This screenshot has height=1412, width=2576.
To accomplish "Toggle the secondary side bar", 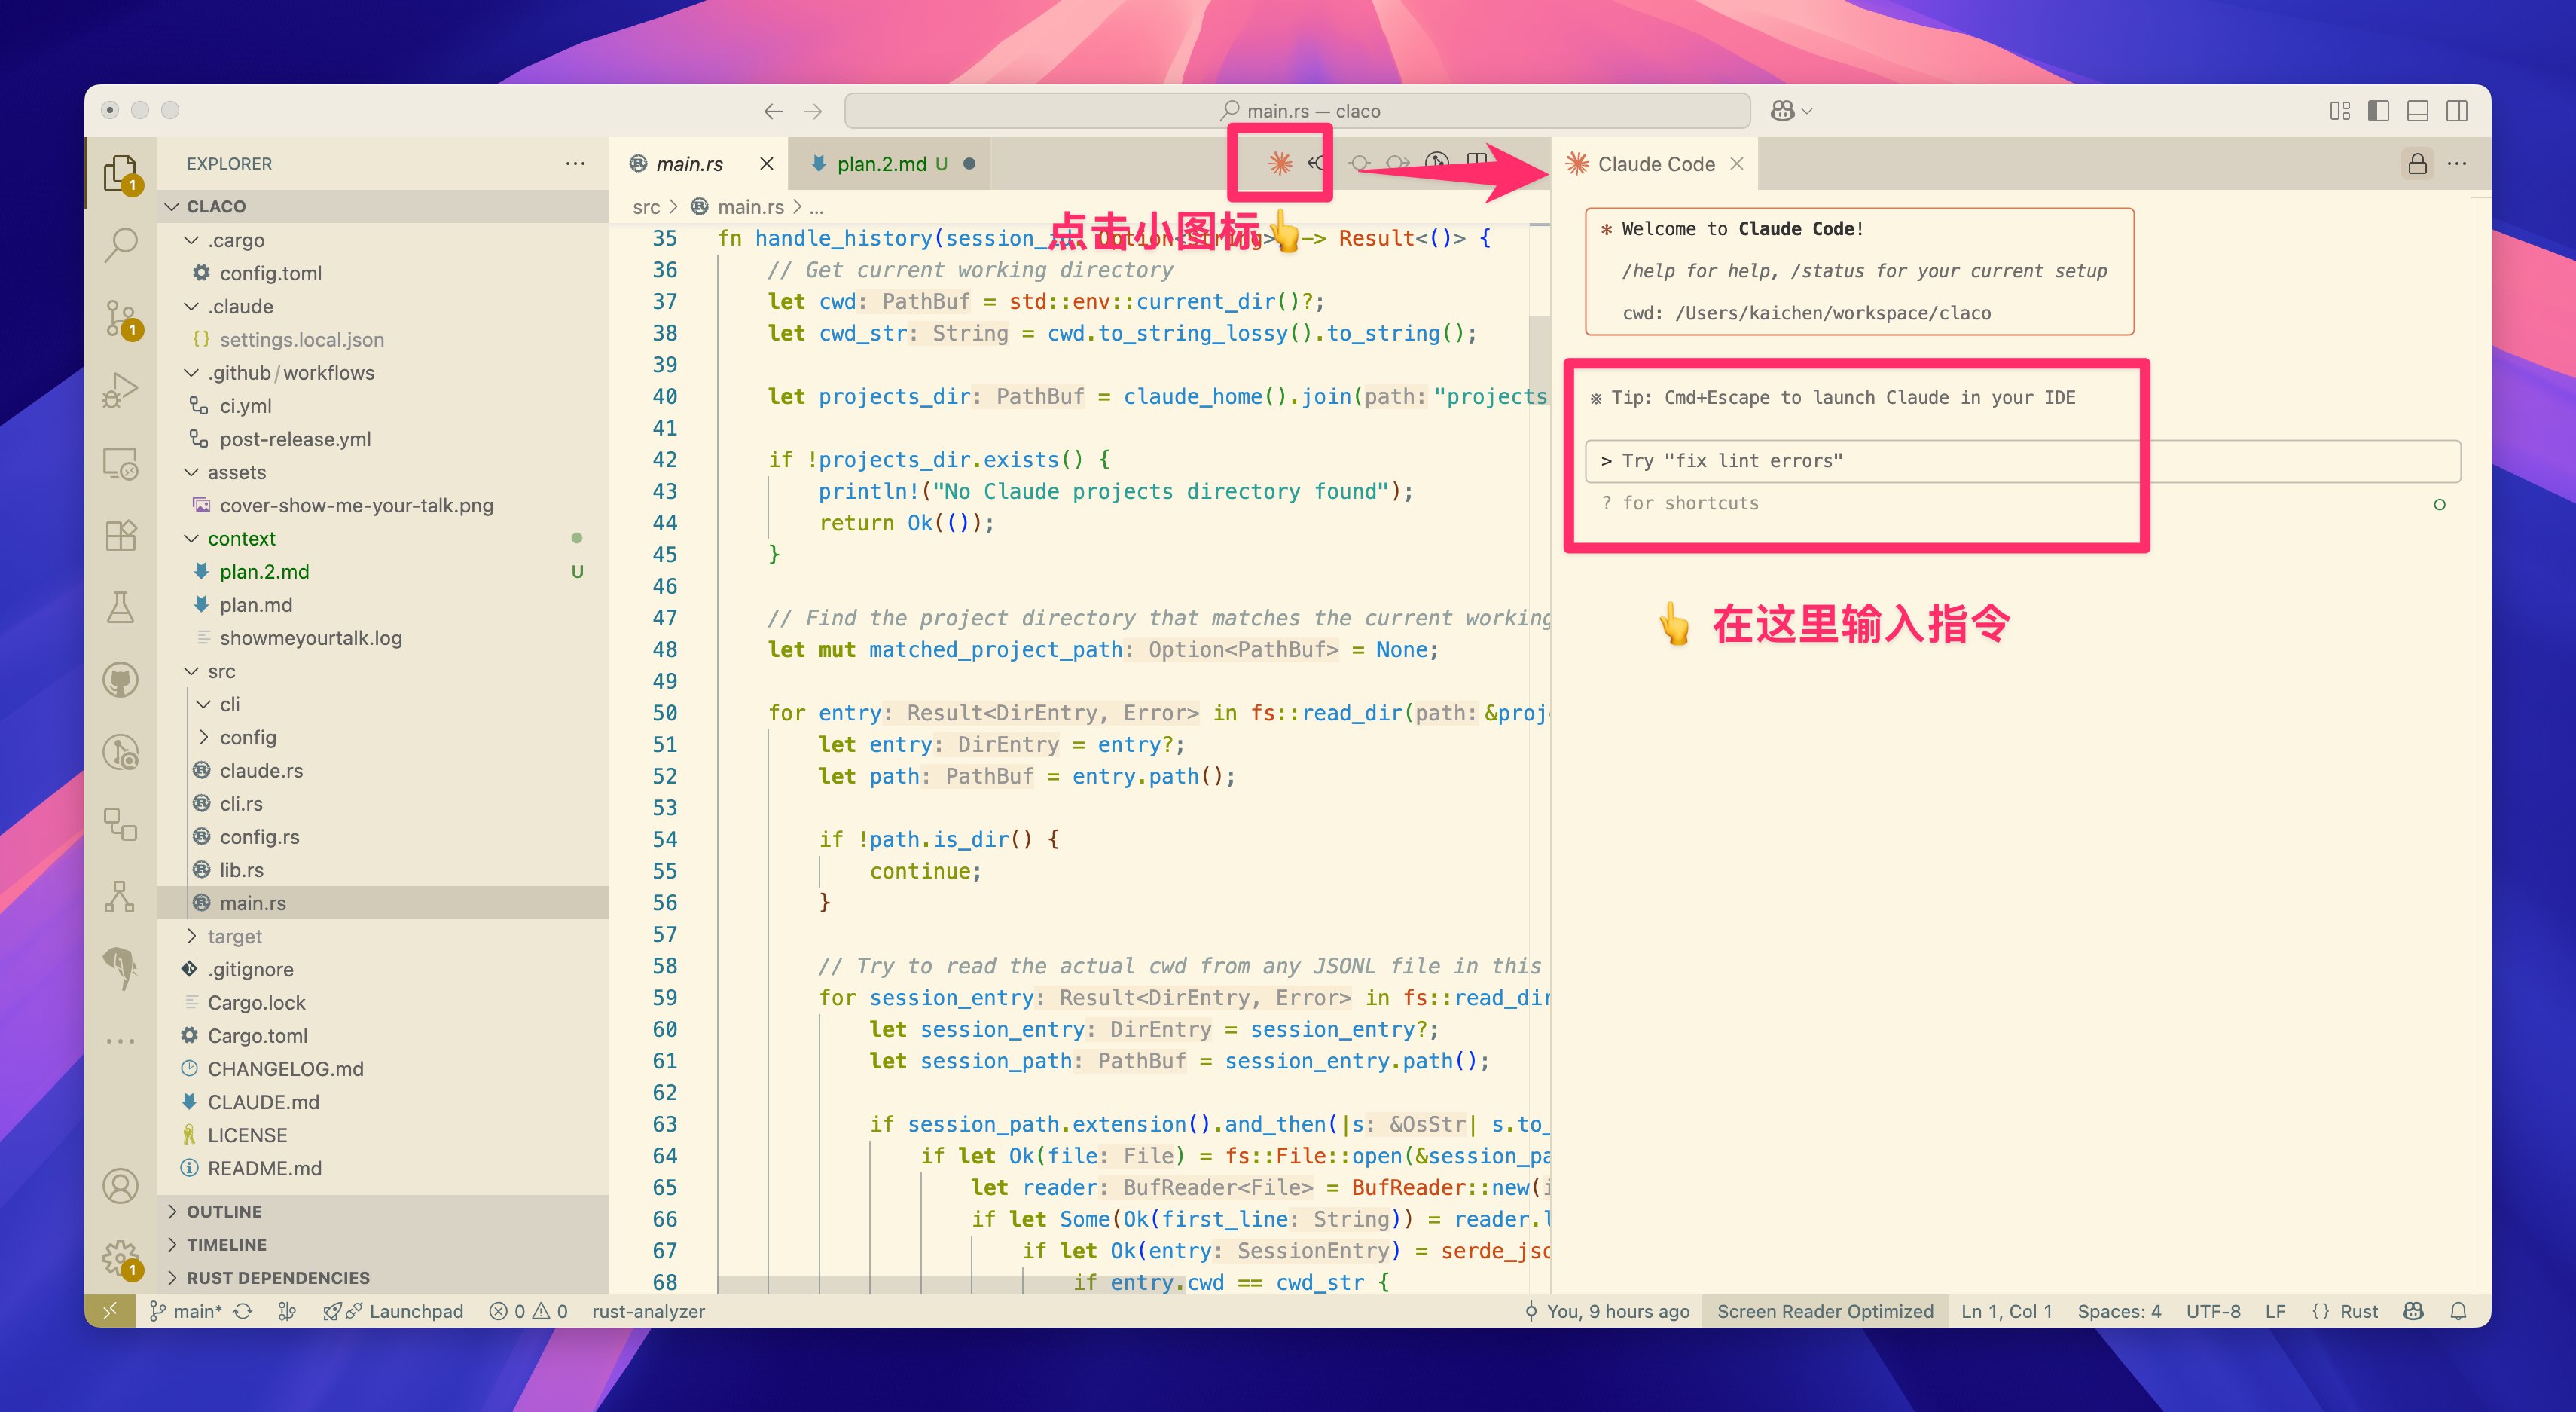I will (2457, 111).
